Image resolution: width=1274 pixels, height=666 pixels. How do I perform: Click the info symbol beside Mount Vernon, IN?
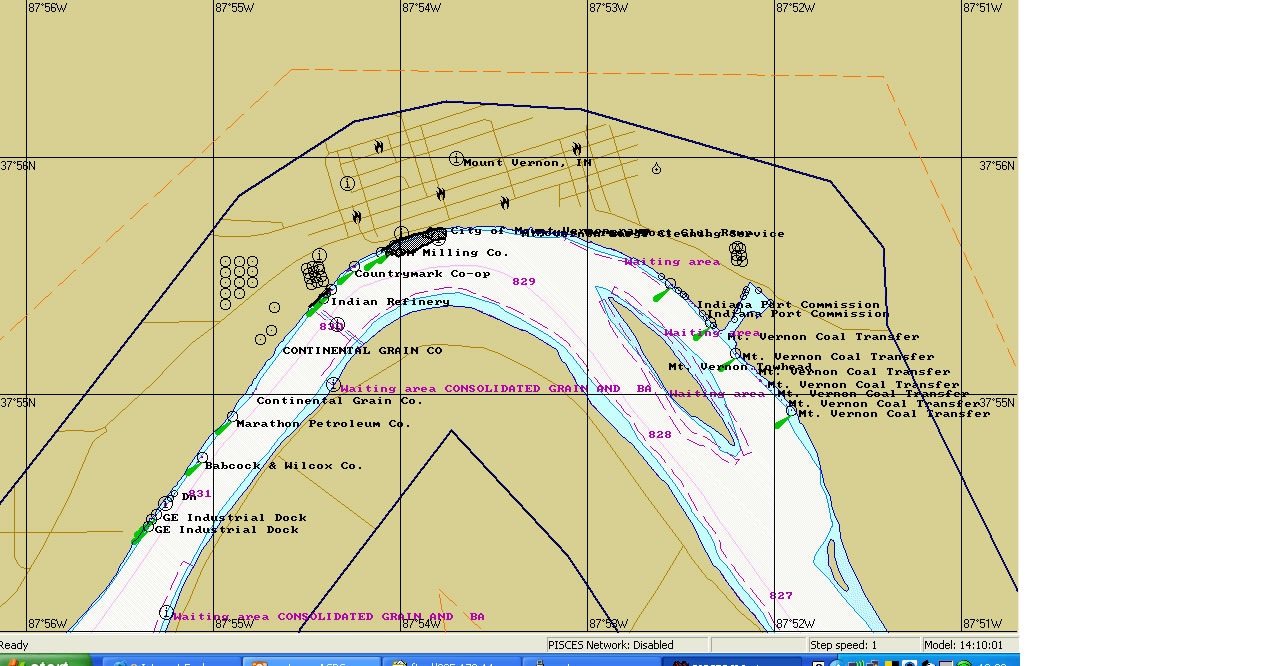tap(456, 159)
